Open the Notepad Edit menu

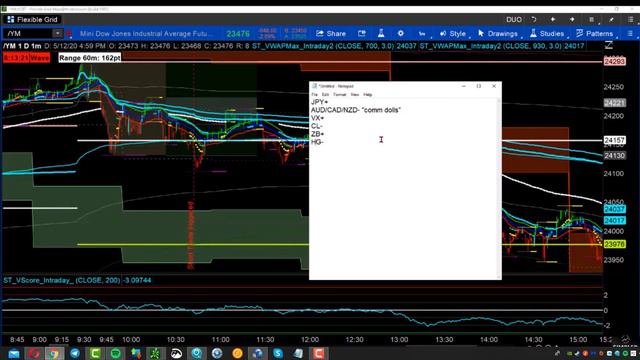(x=325, y=95)
